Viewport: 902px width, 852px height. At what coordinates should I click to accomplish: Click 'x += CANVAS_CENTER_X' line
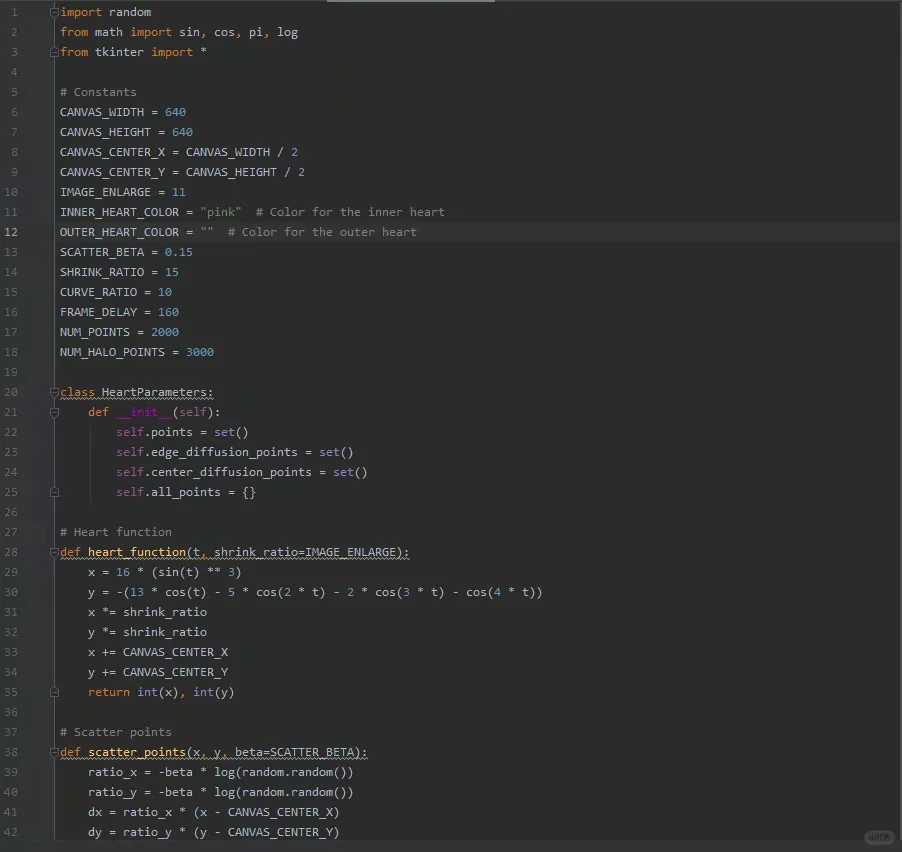coord(158,652)
